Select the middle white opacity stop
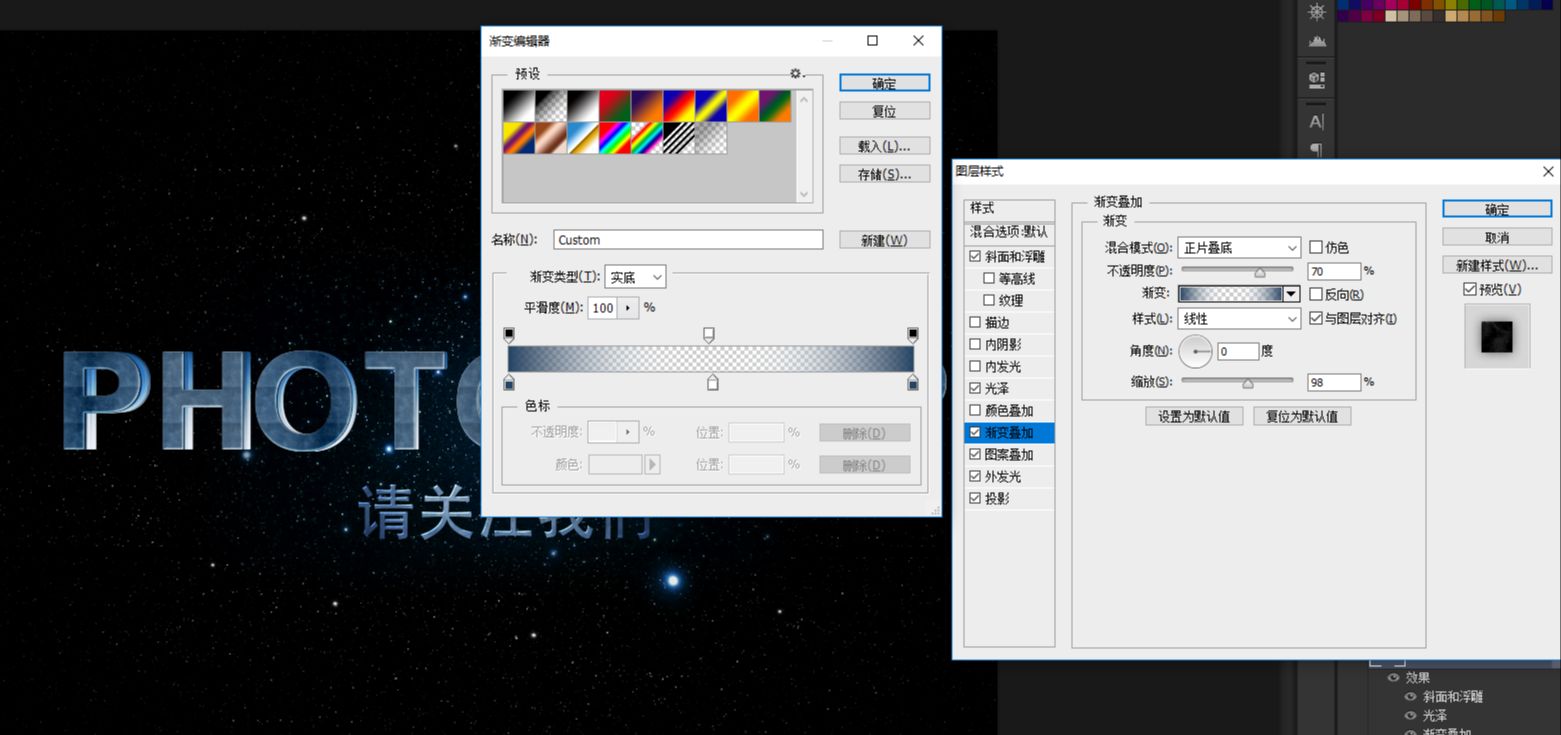The height and width of the screenshot is (735, 1561). [709, 334]
